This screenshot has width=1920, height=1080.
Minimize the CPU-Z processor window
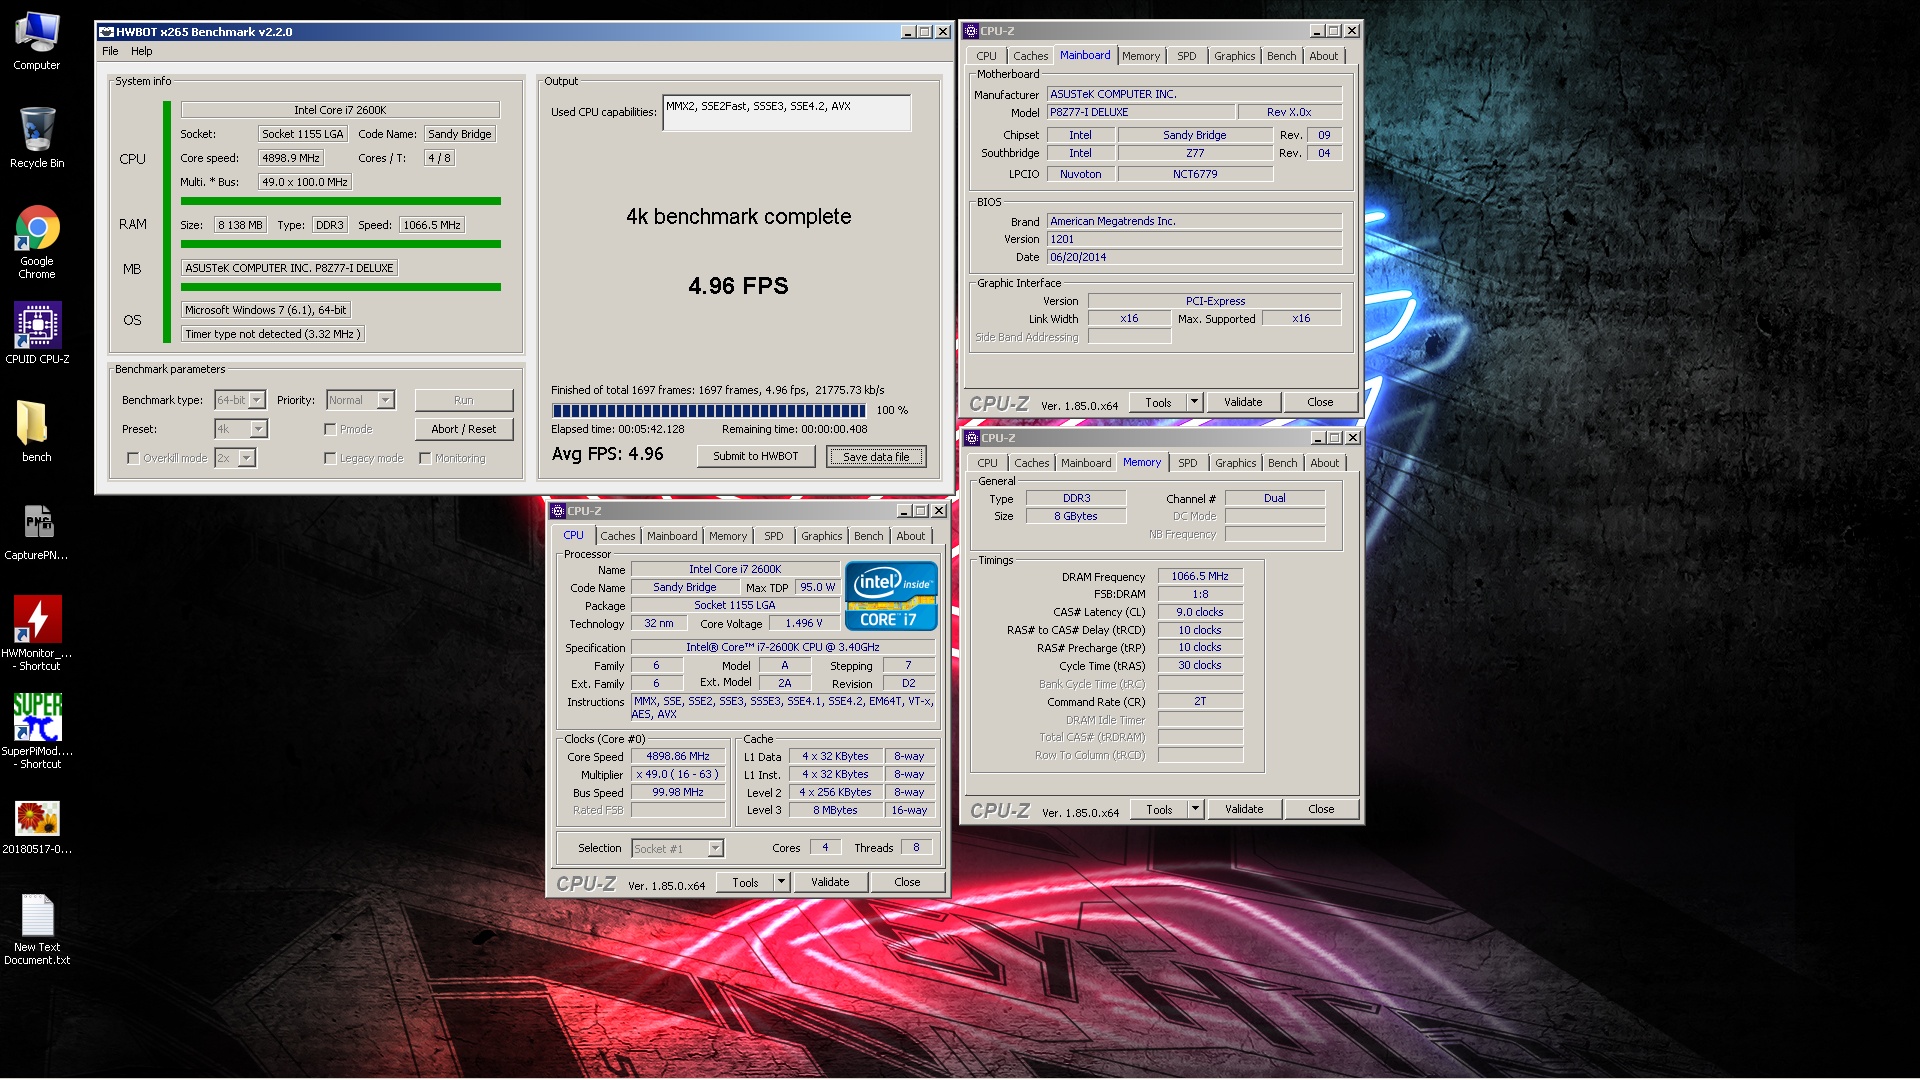(904, 511)
